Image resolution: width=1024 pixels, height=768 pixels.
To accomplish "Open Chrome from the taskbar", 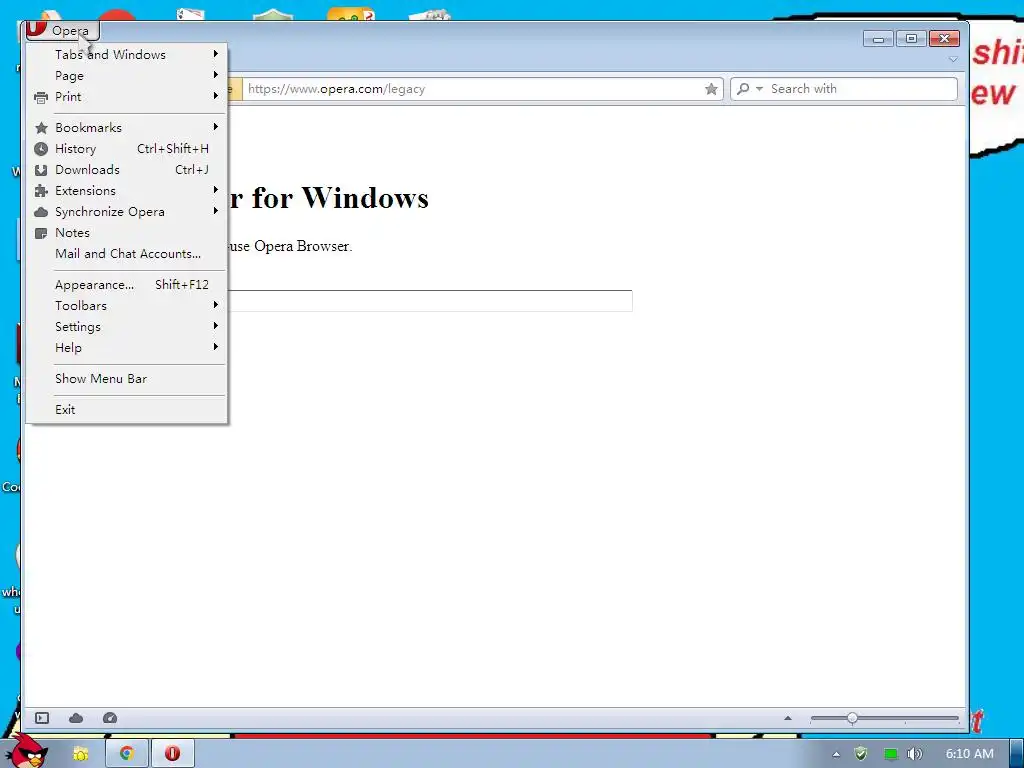I will pyautogui.click(x=127, y=753).
